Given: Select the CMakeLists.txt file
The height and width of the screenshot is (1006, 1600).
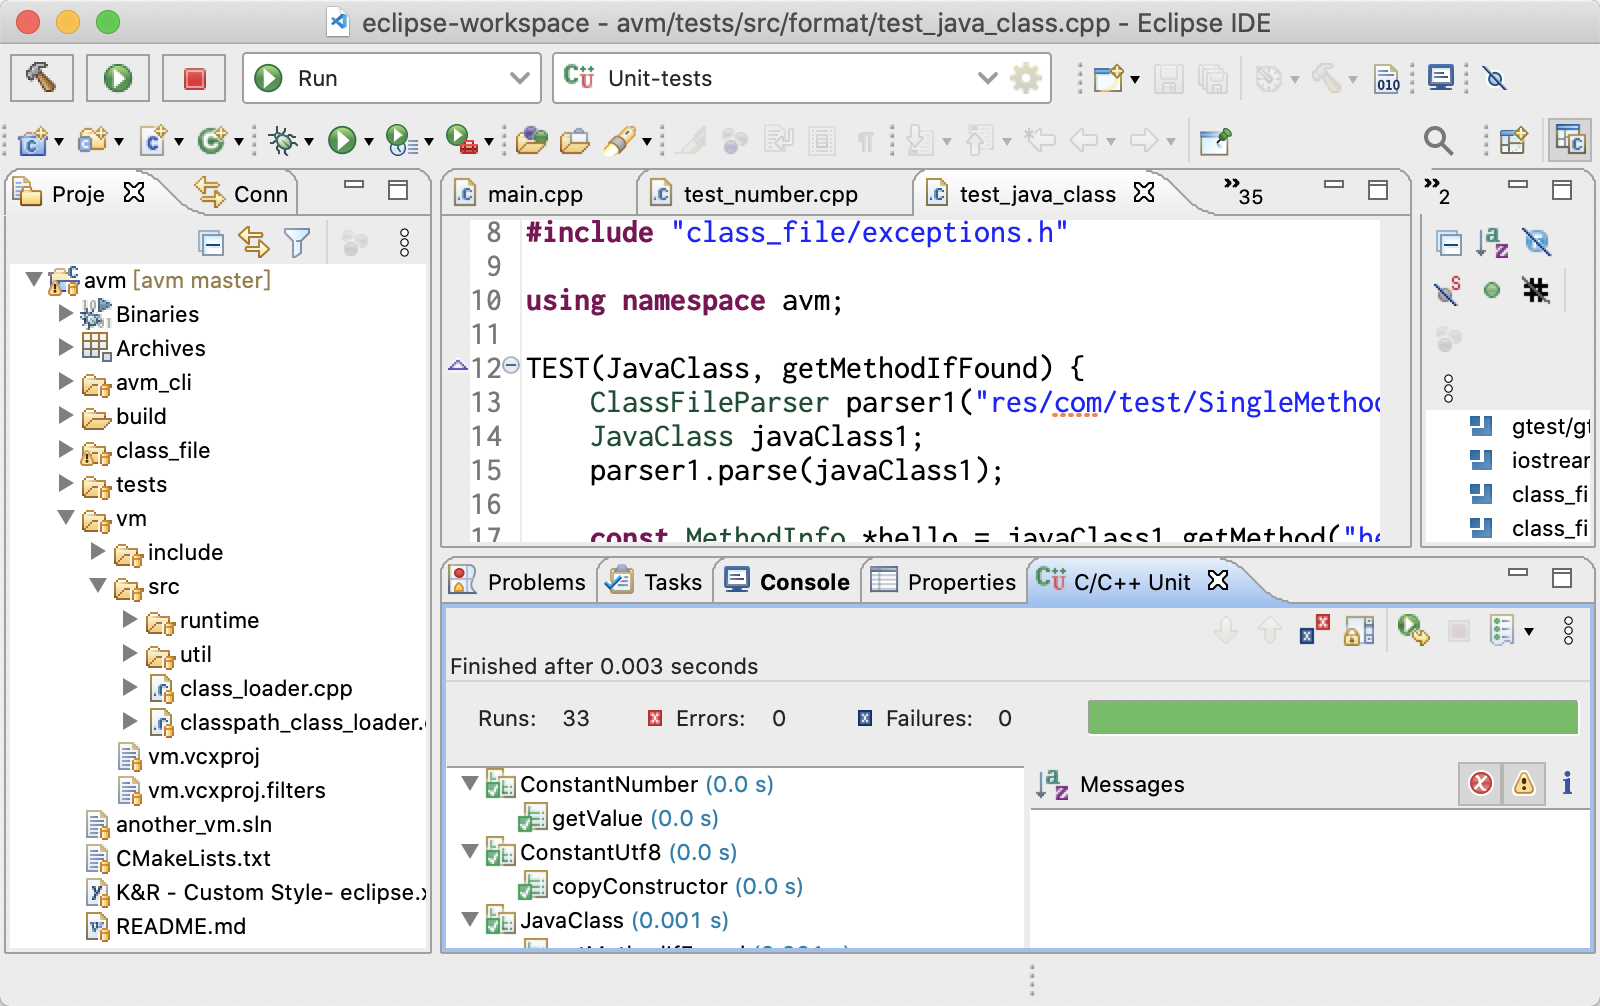Looking at the screenshot, I should (x=193, y=858).
